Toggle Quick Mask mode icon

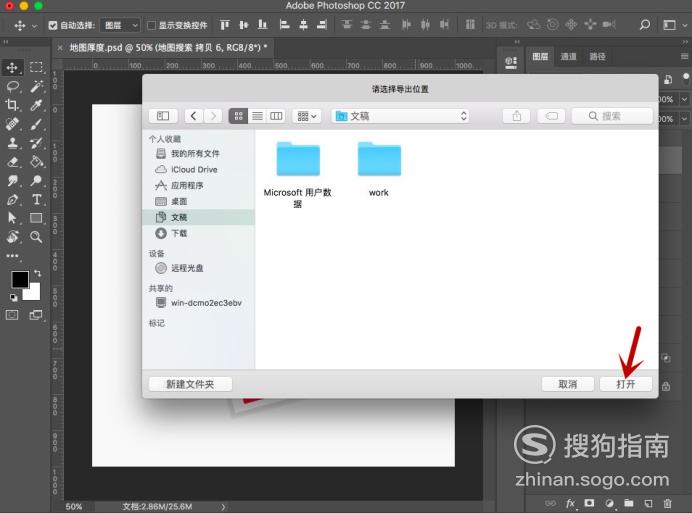click(x=12, y=315)
